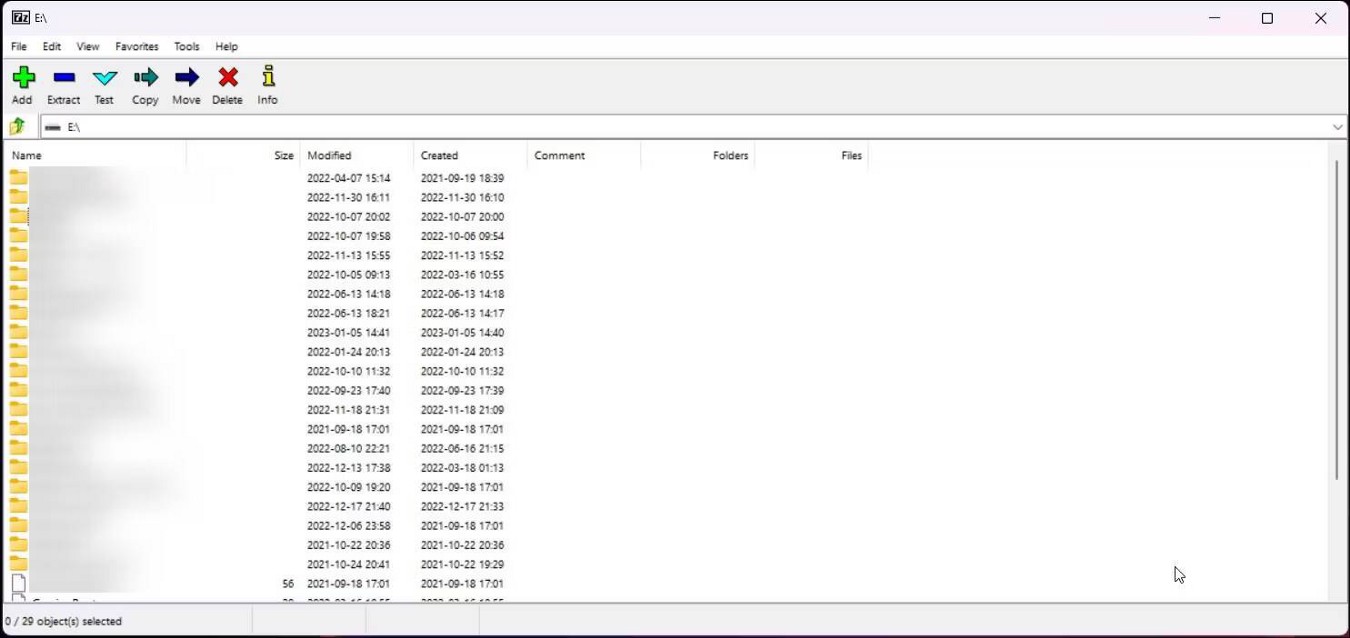
Task: Open the Favorites menu
Action: [136, 46]
